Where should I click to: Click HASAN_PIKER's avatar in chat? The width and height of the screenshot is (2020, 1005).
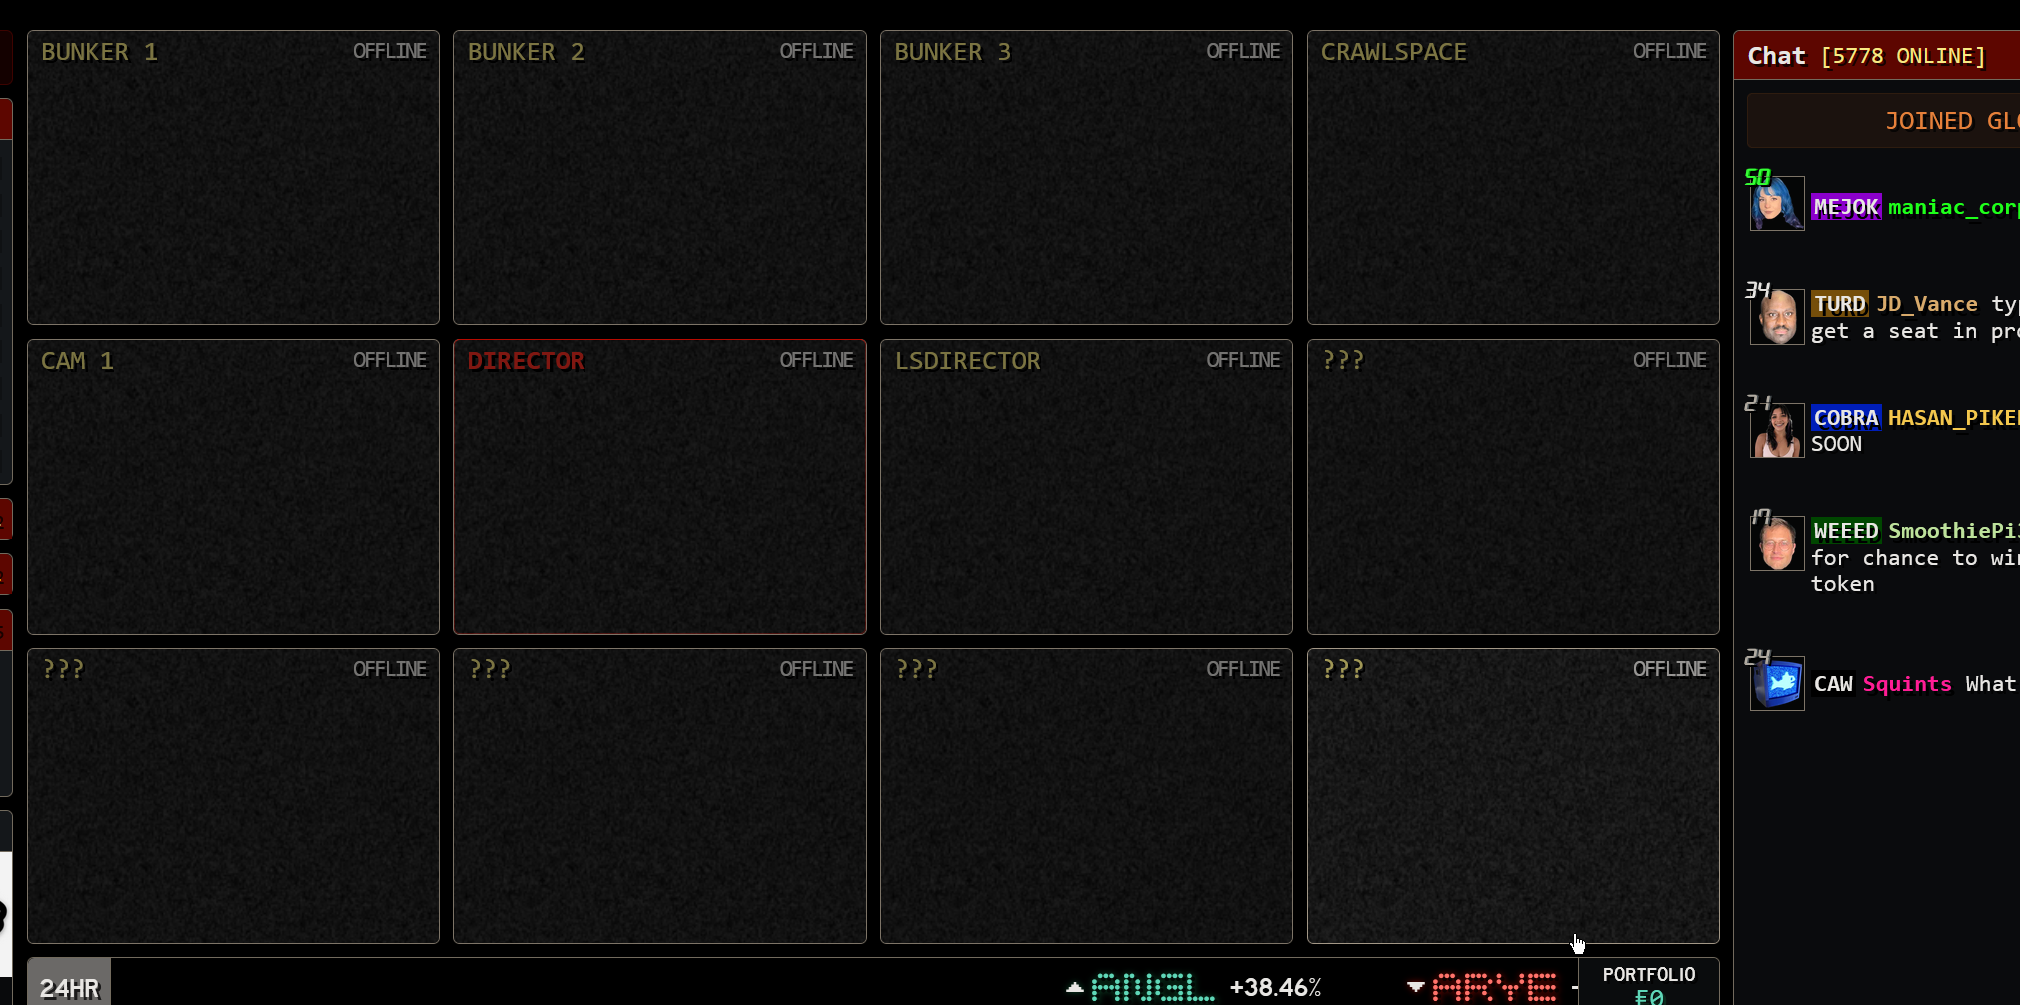click(x=1777, y=431)
